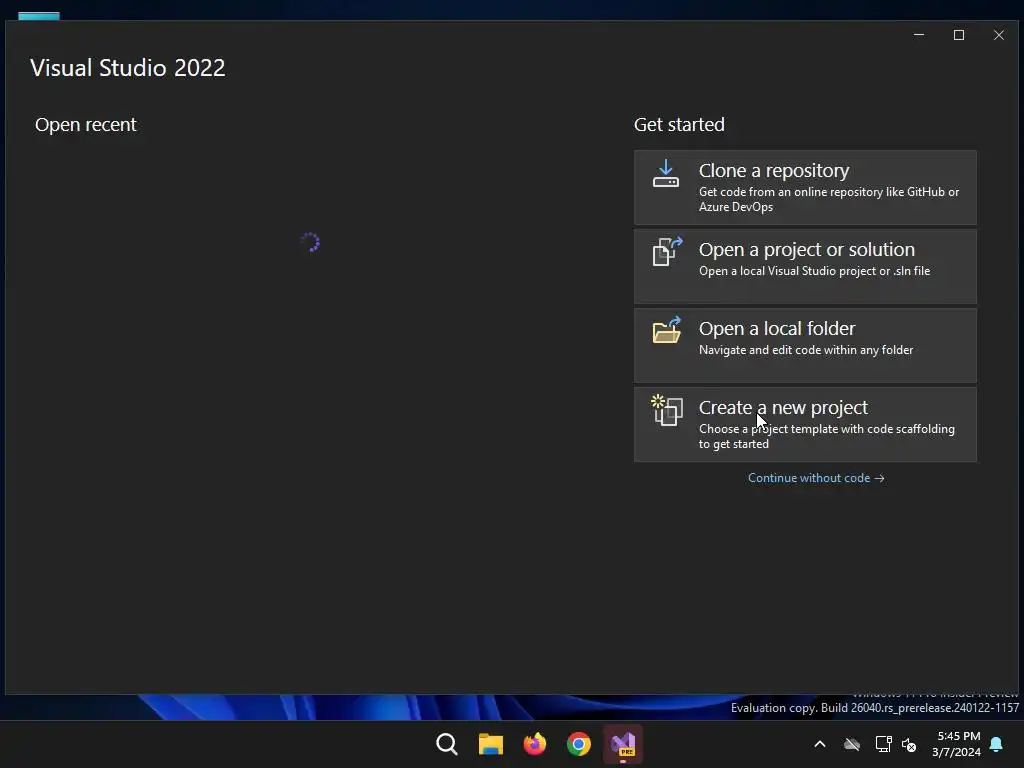Close the Visual Studio 2022 window

point(999,35)
